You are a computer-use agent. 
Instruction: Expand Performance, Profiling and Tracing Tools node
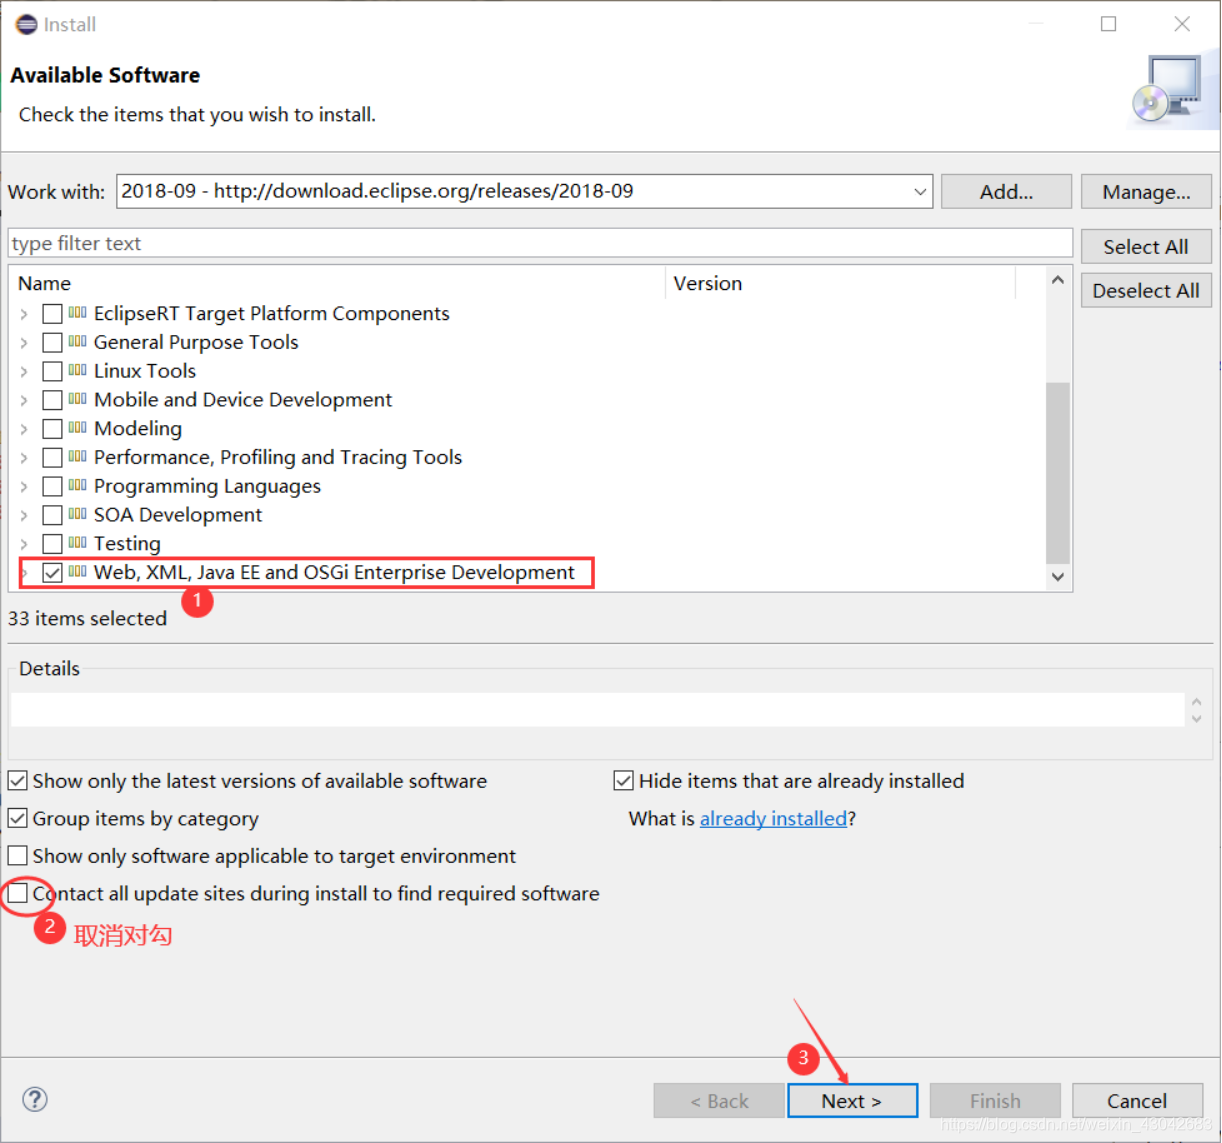tap(24, 458)
